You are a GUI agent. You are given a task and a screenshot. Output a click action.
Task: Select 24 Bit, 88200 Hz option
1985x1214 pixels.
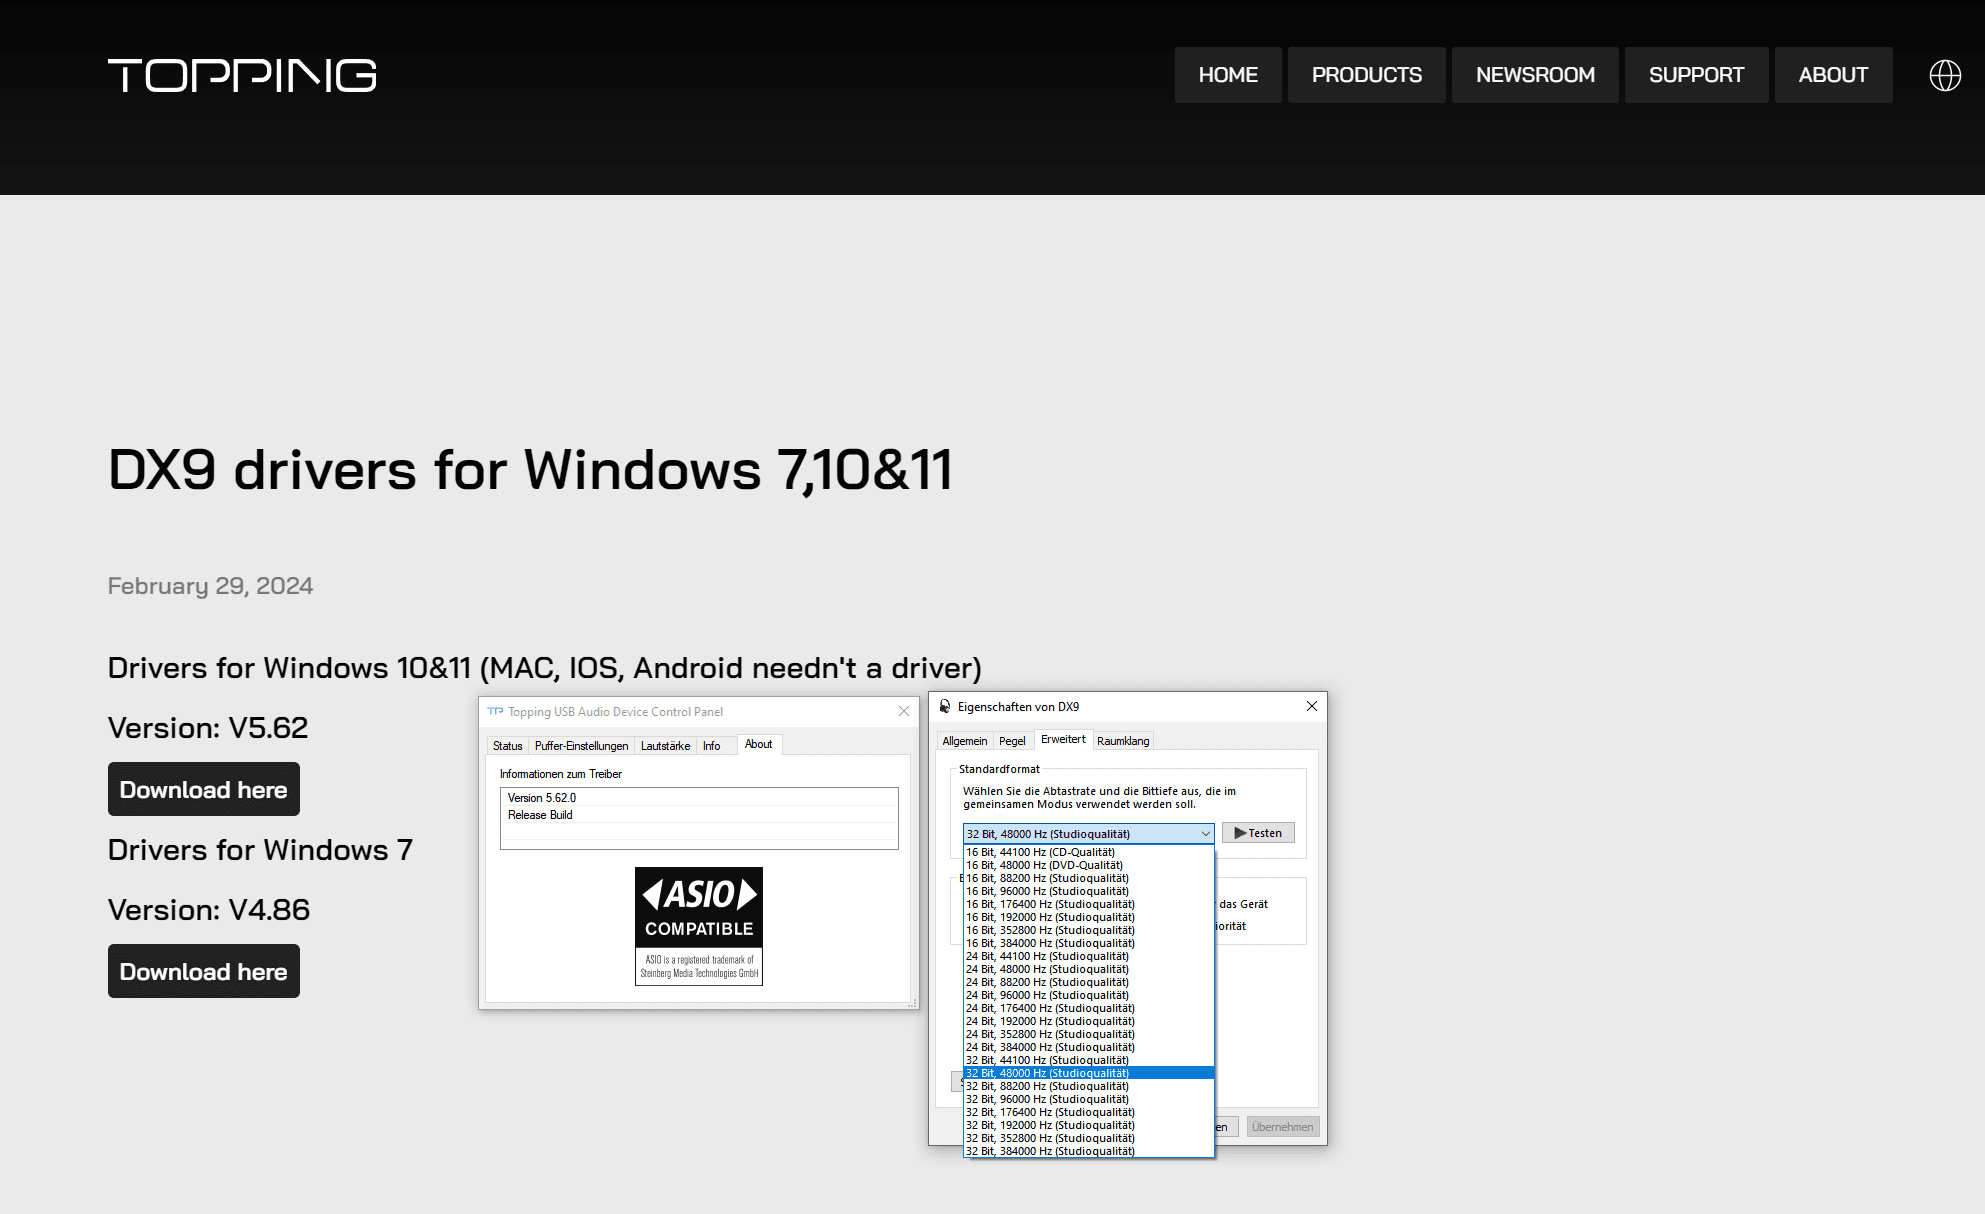coord(1088,982)
